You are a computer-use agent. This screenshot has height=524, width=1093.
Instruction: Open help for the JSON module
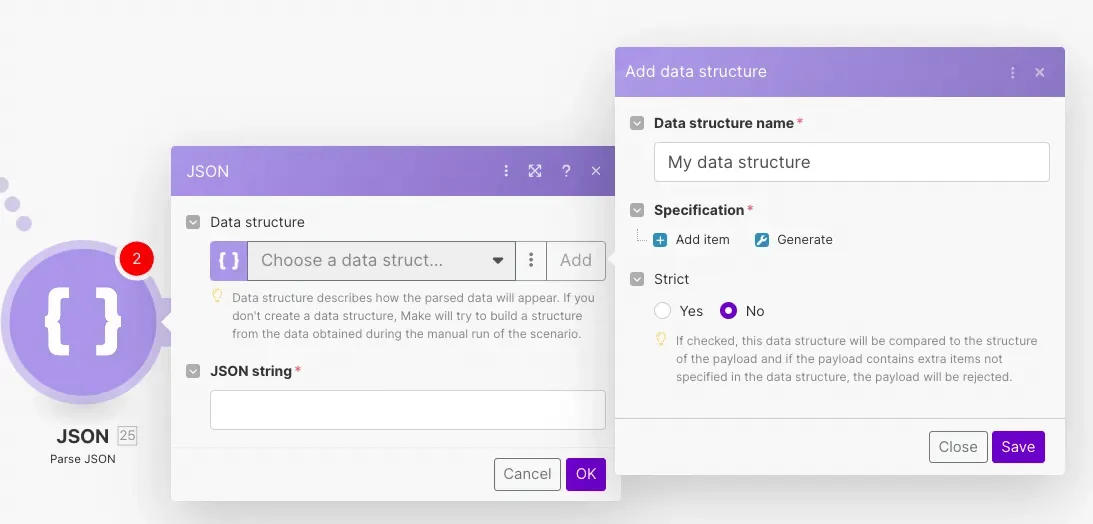pyautogui.click(x=566, y=171)
